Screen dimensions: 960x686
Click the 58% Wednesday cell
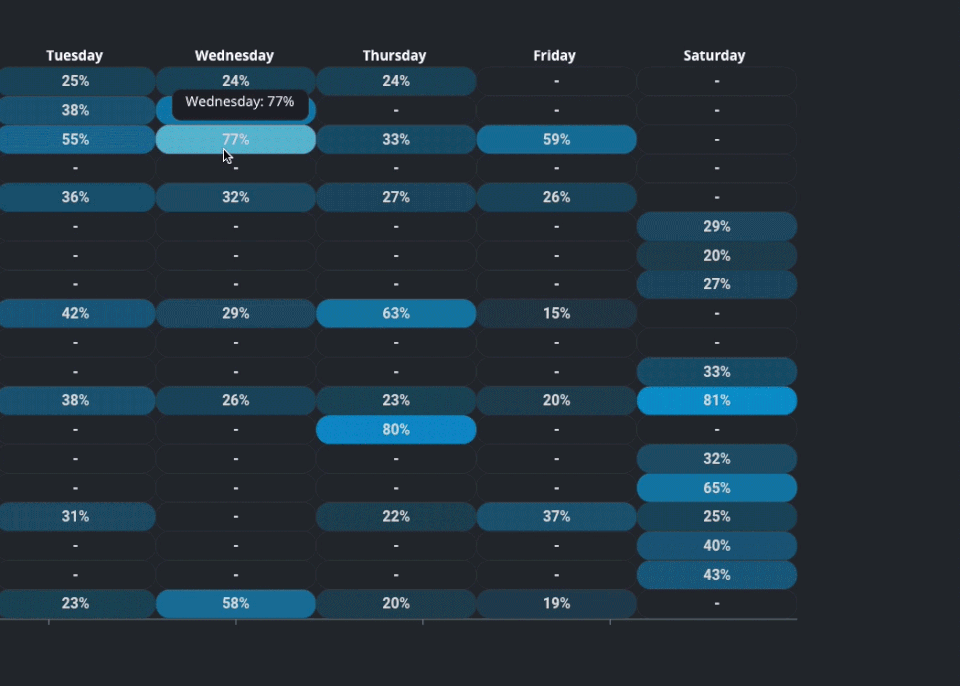[236, 604]
